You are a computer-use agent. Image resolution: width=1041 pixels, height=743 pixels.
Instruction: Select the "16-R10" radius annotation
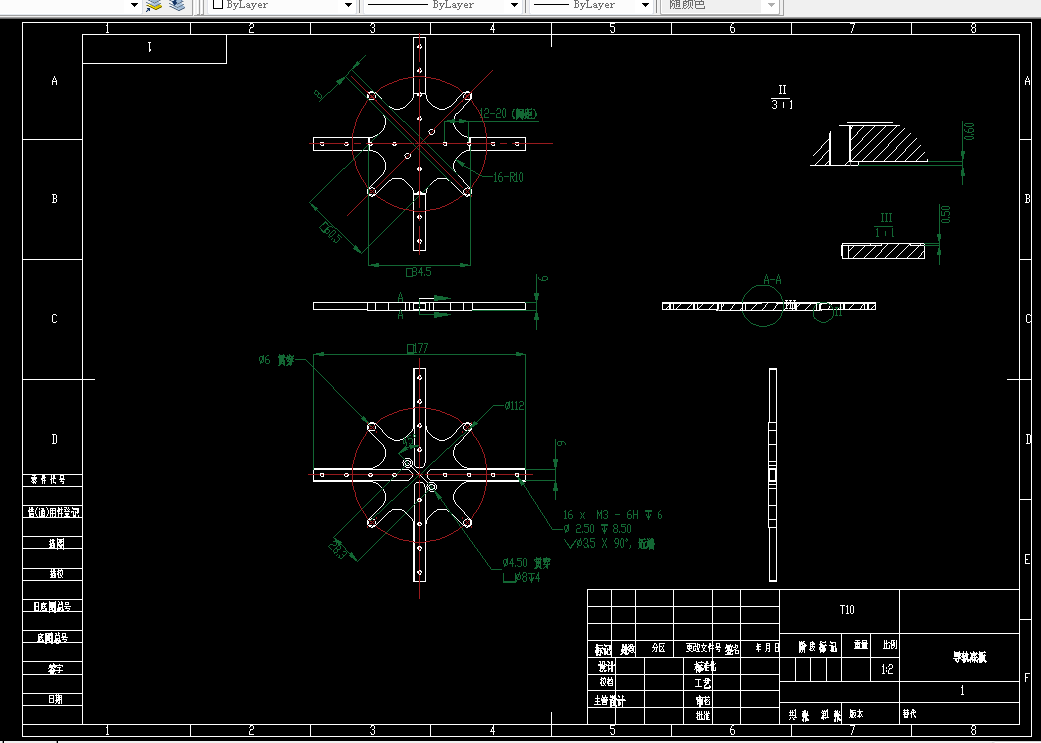tap(508, 177)
